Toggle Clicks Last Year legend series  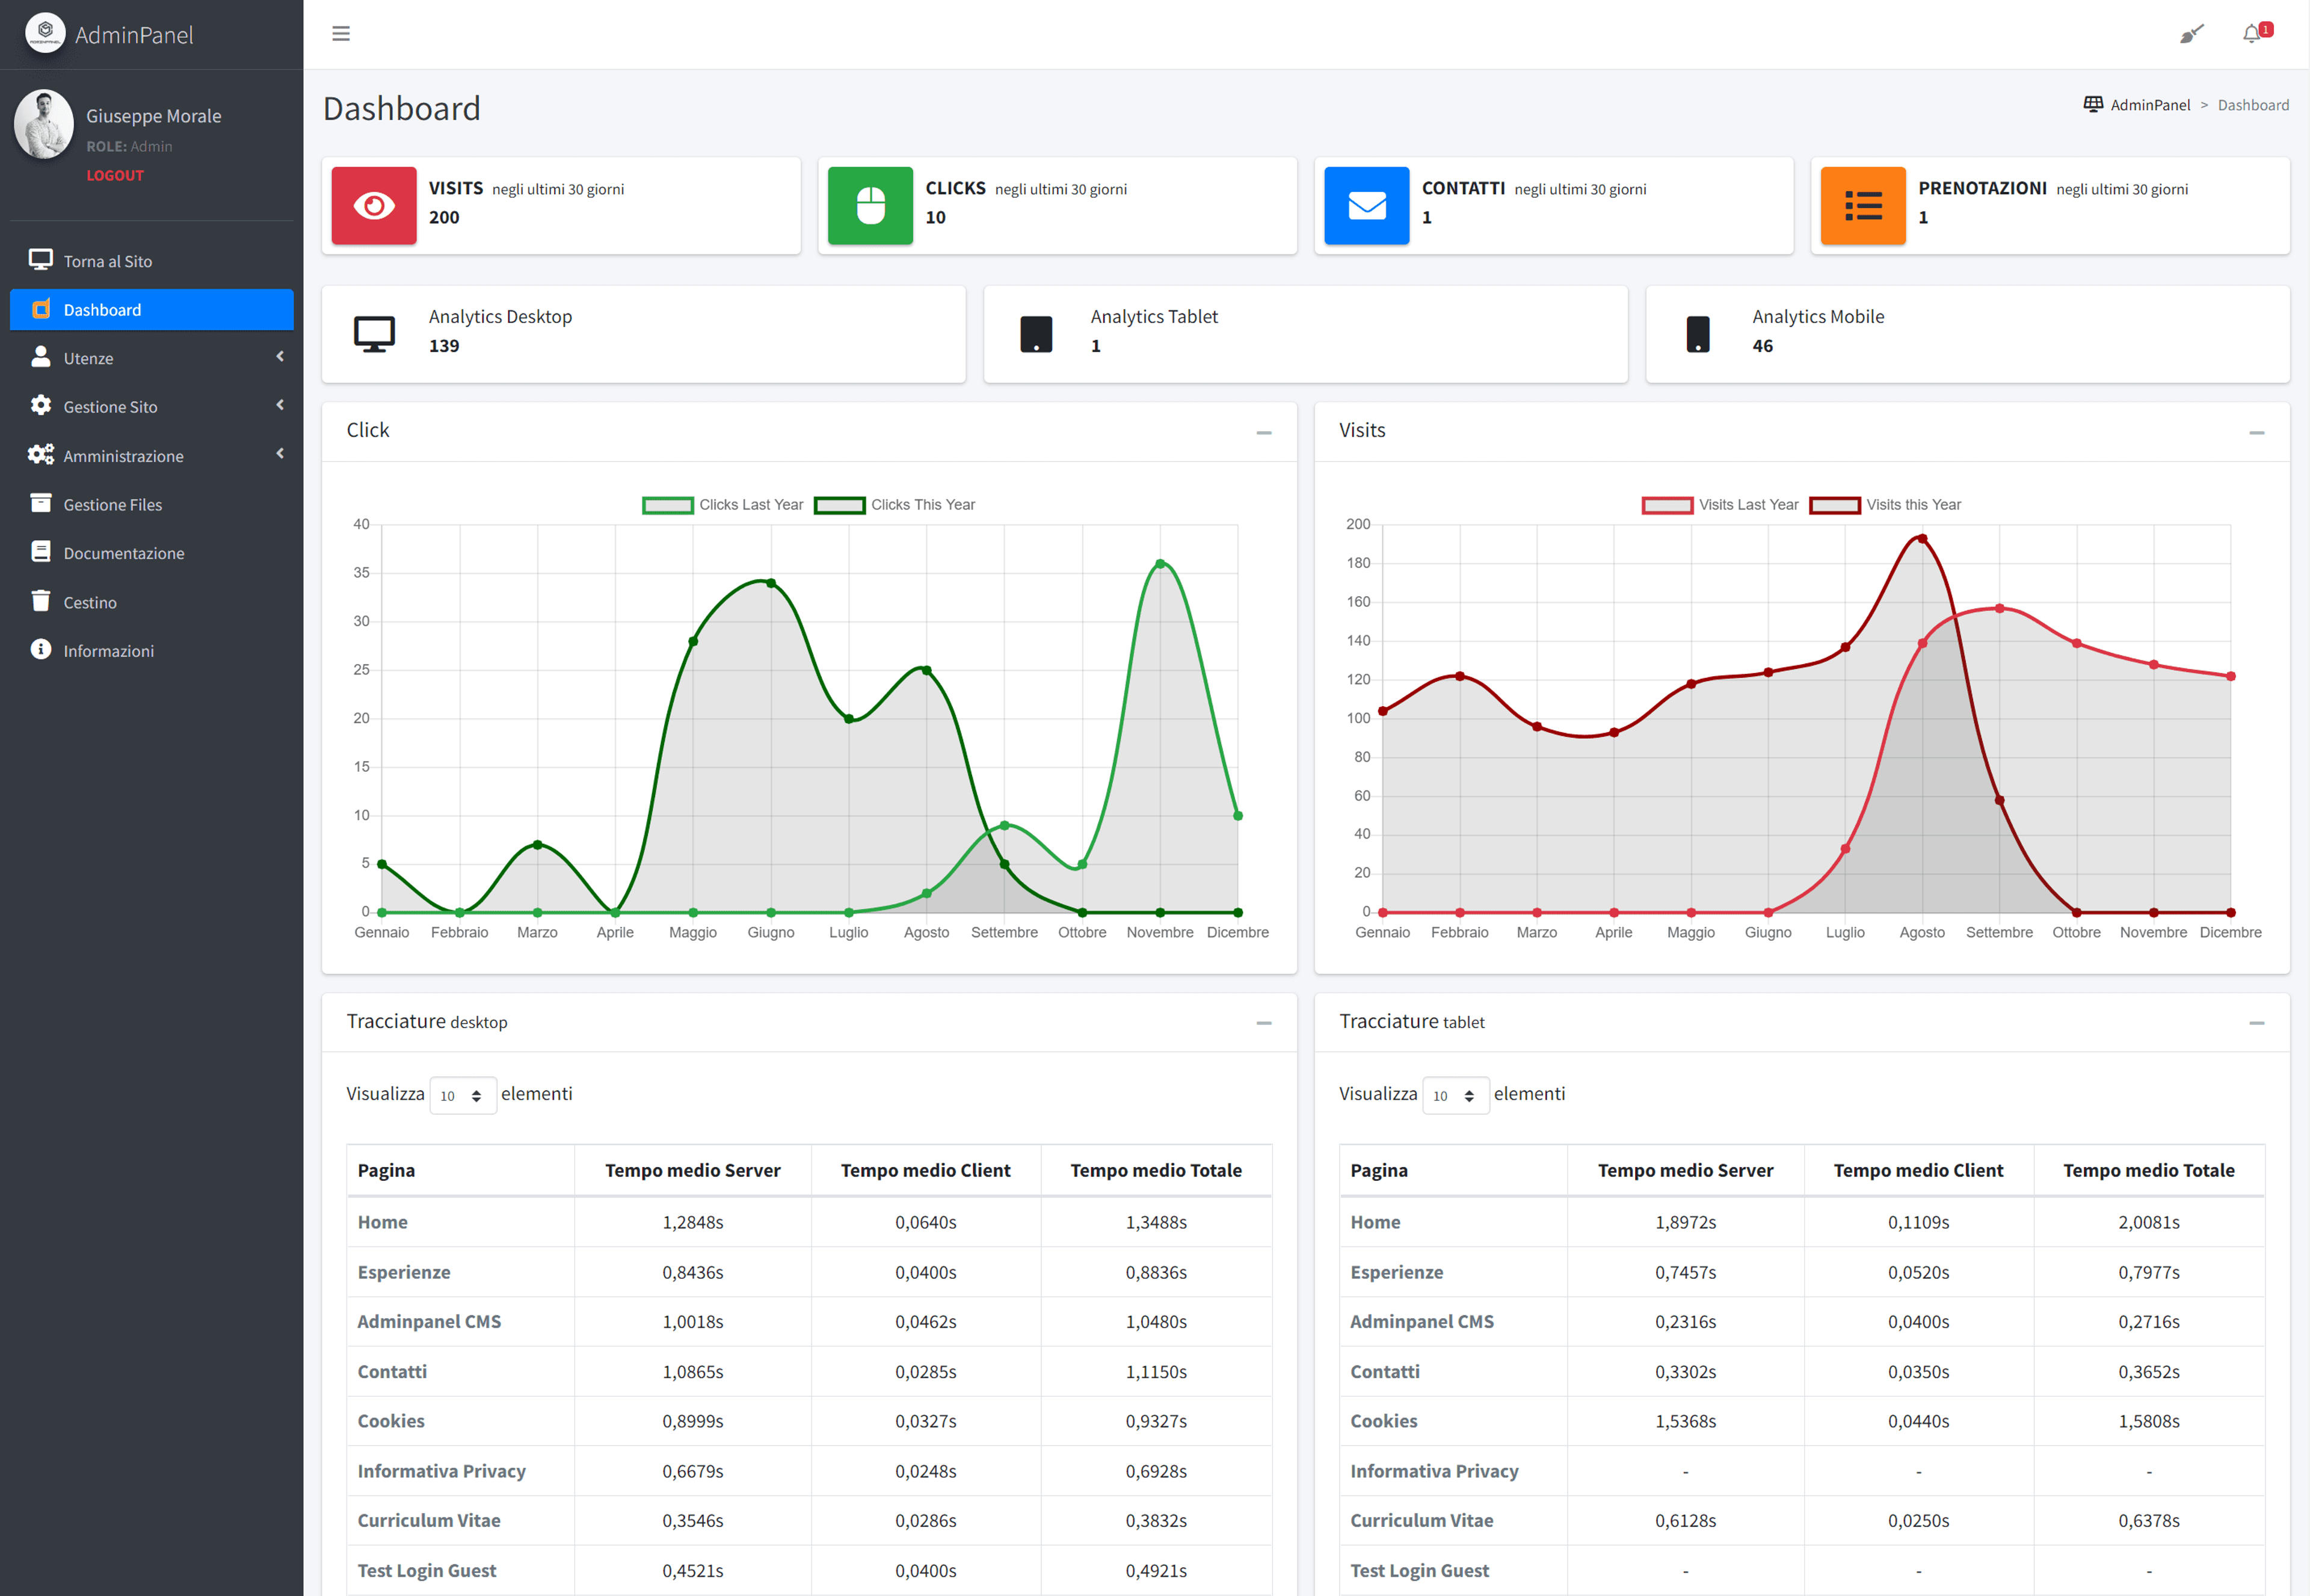point(723,505)
